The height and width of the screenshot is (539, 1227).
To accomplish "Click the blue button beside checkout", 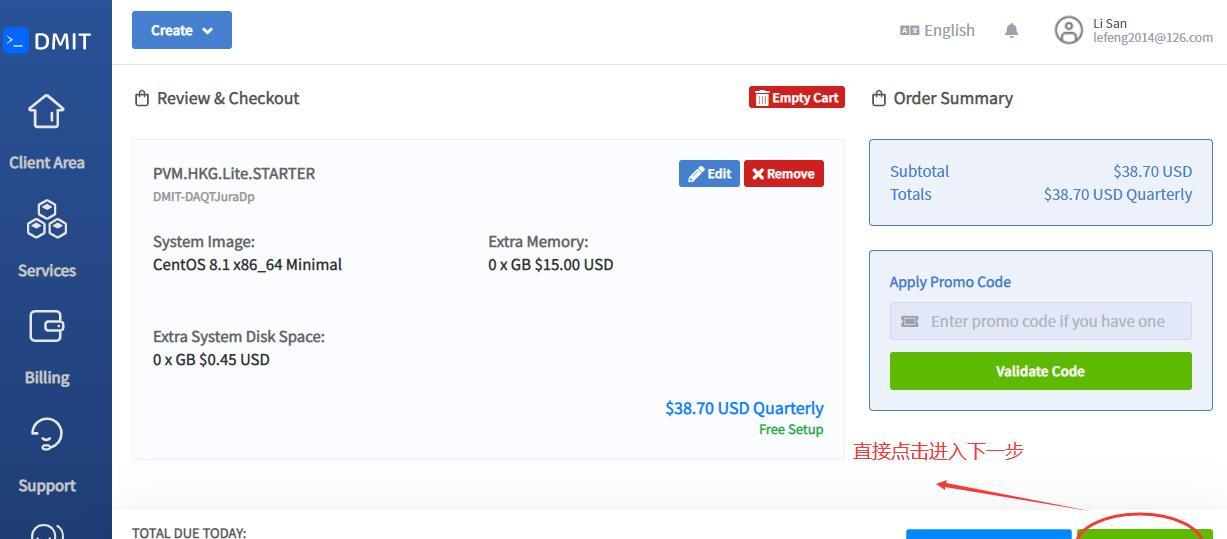I will coord(989,533).
